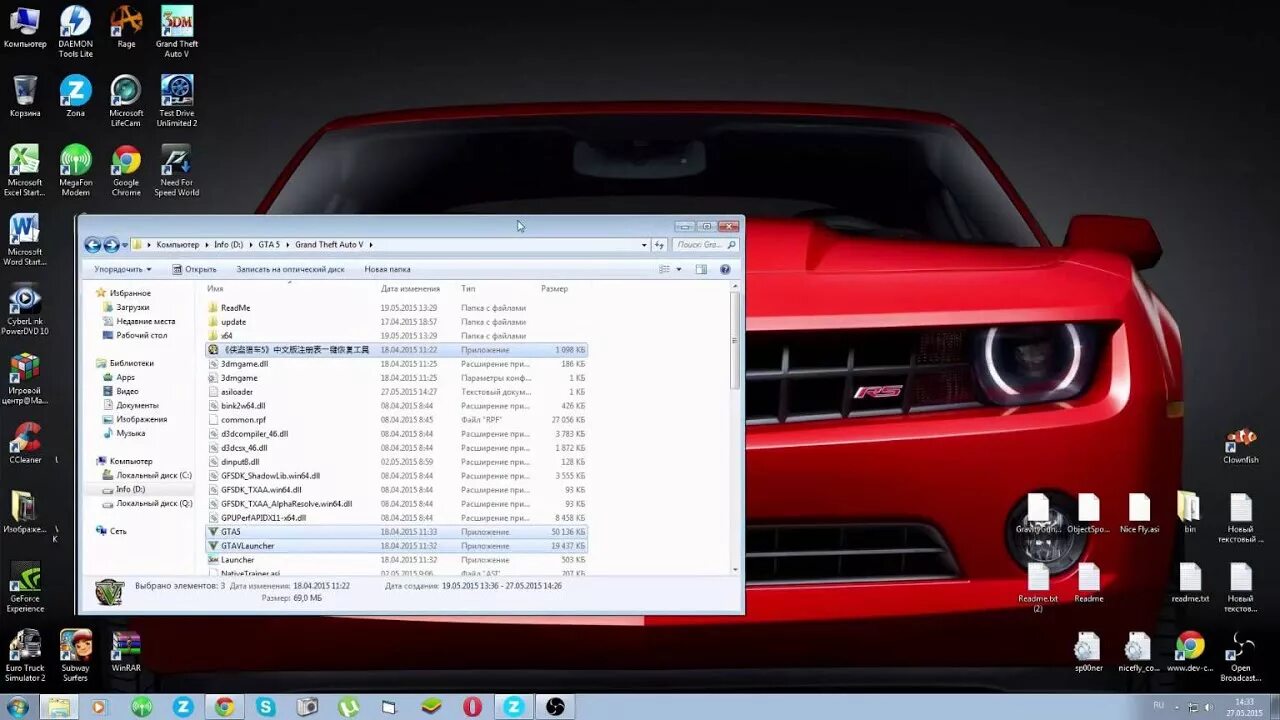The image size is (1280, 720).
Task: Toggle the preview pane button
Action: (x=701, y=269)
